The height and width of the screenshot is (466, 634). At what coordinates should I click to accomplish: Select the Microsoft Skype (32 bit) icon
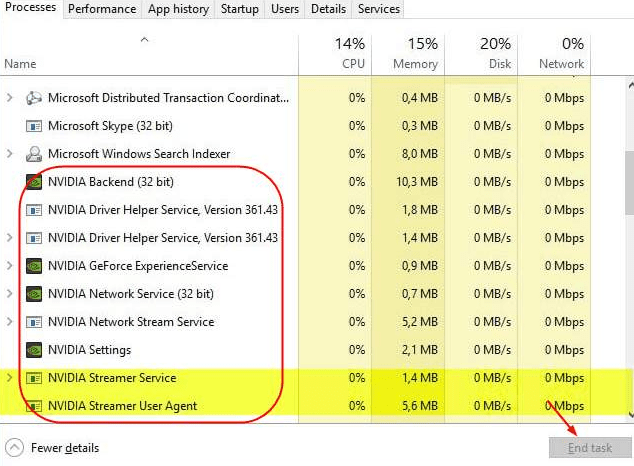34,126
